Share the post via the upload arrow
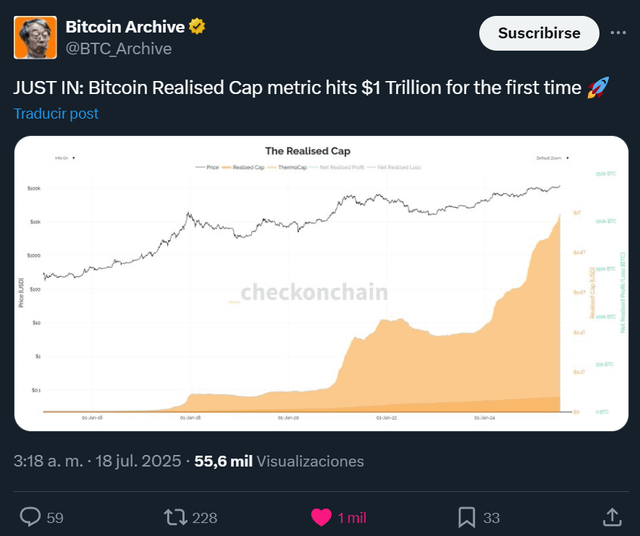The image size is (640, 536). click(612, 517)
